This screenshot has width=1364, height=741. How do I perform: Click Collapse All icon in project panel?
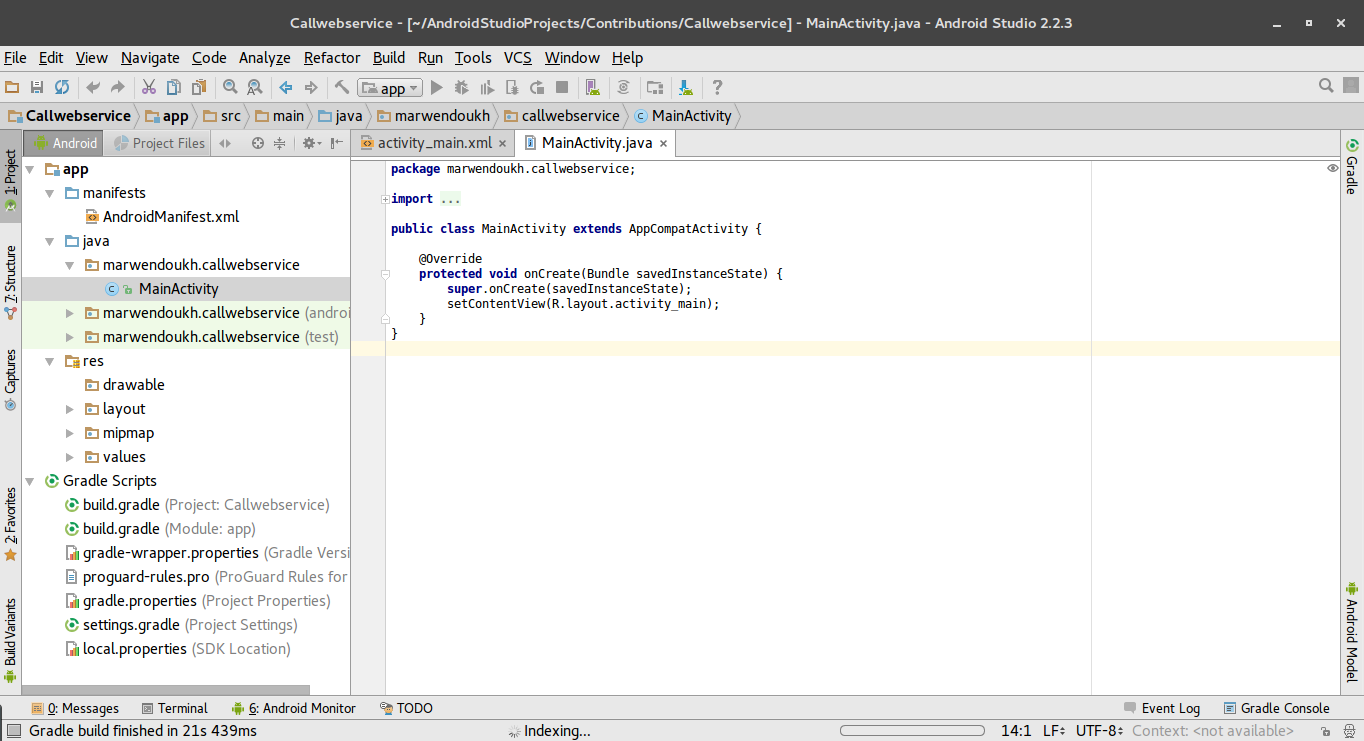(280, 143)
